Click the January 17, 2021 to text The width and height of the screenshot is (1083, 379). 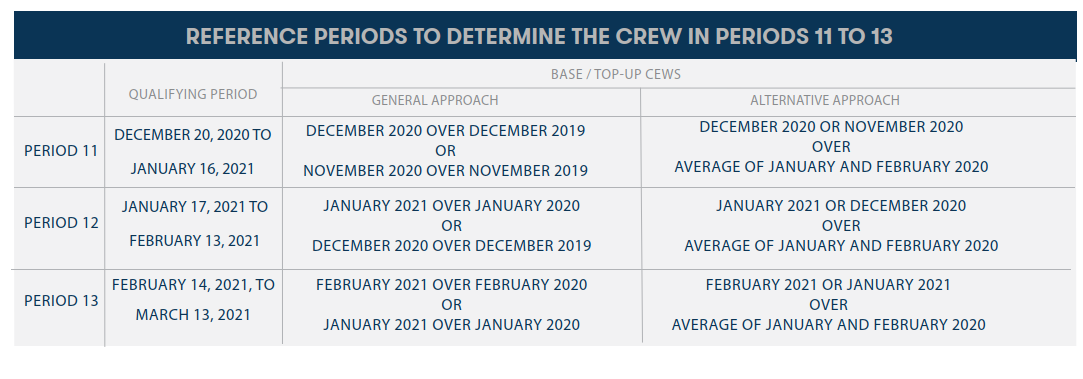coord(195,206)
